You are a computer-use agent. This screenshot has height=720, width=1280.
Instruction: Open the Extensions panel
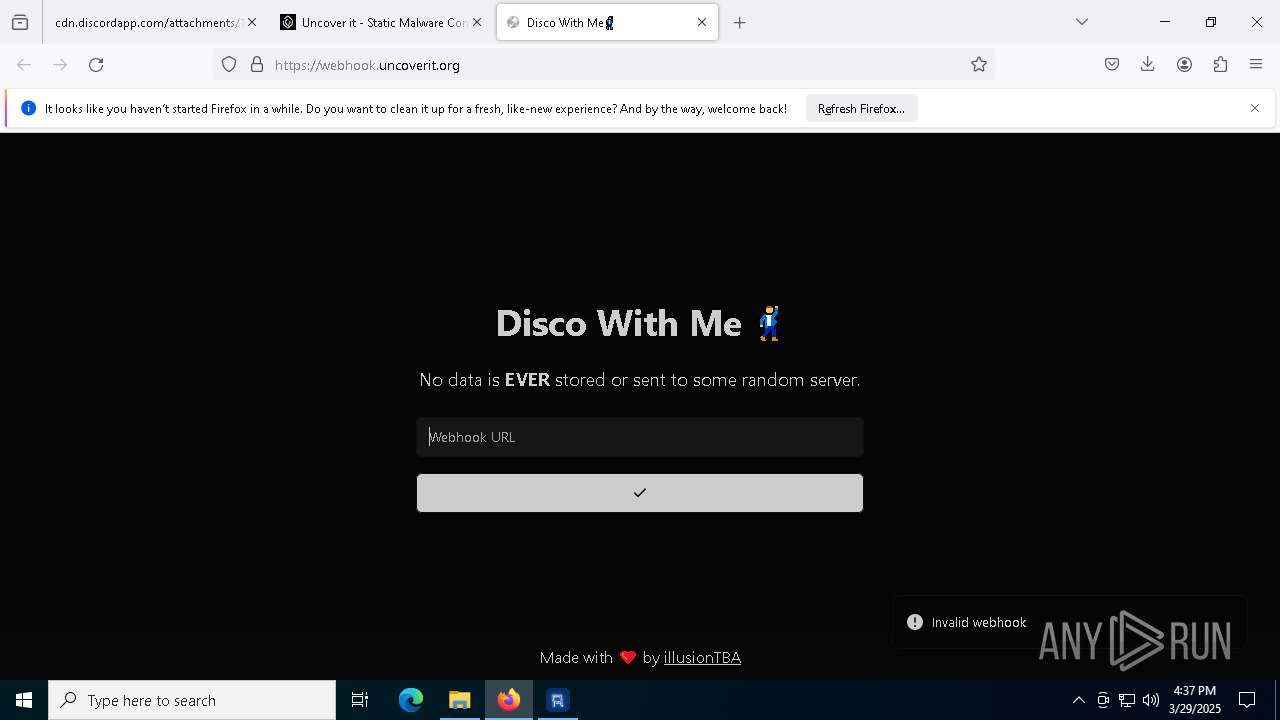point(1220,65)
